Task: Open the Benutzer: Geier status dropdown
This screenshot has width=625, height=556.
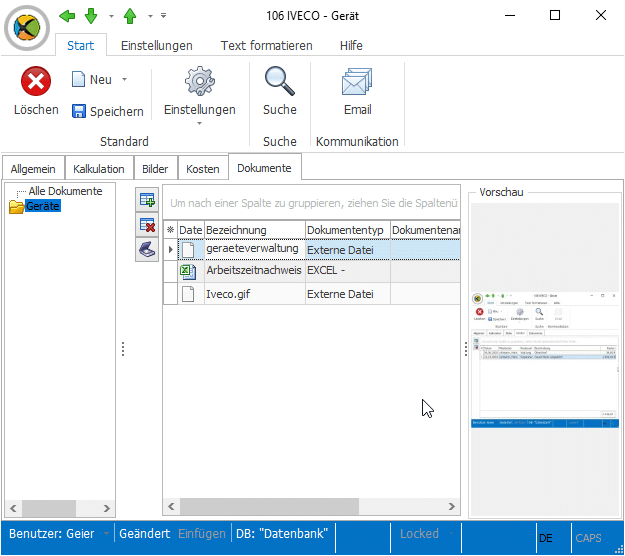Action: click(106, 534)
